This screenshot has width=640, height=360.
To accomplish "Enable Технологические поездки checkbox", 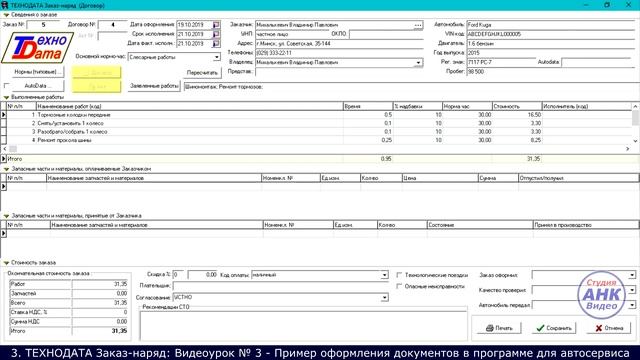I will 399,275.
